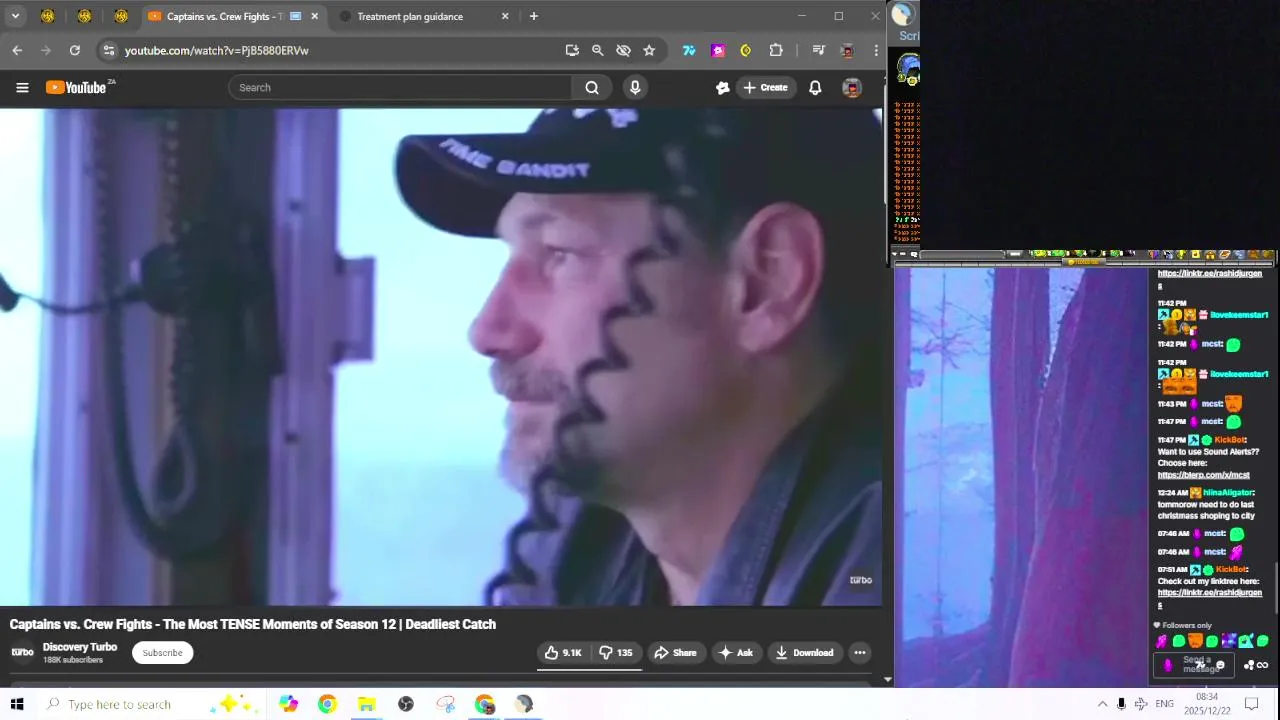Open the Discovery Turbo channel name
This screenshot has height=720, width=1280.
(80, 647)
